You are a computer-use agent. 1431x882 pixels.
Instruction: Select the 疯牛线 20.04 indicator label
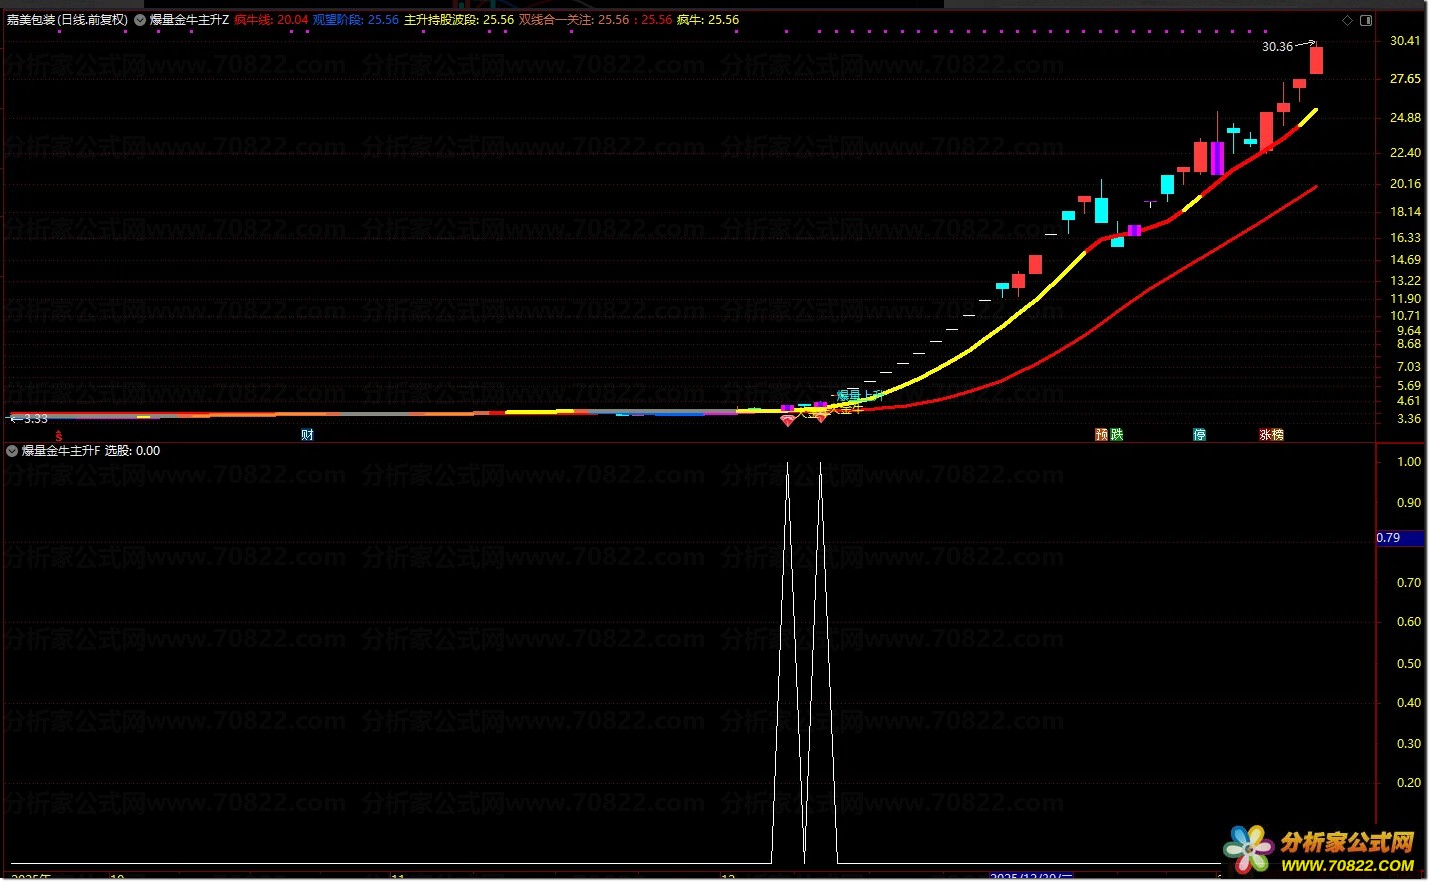(271, 20)
